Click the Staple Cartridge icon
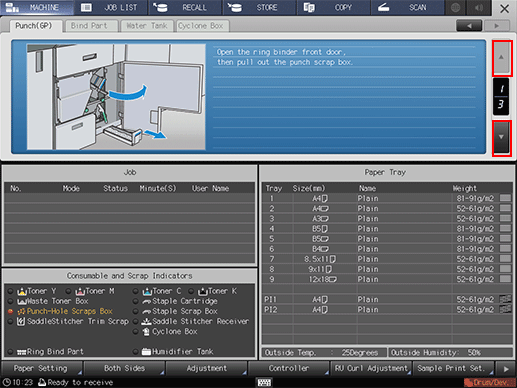517x388 pixels. (147, 302)
